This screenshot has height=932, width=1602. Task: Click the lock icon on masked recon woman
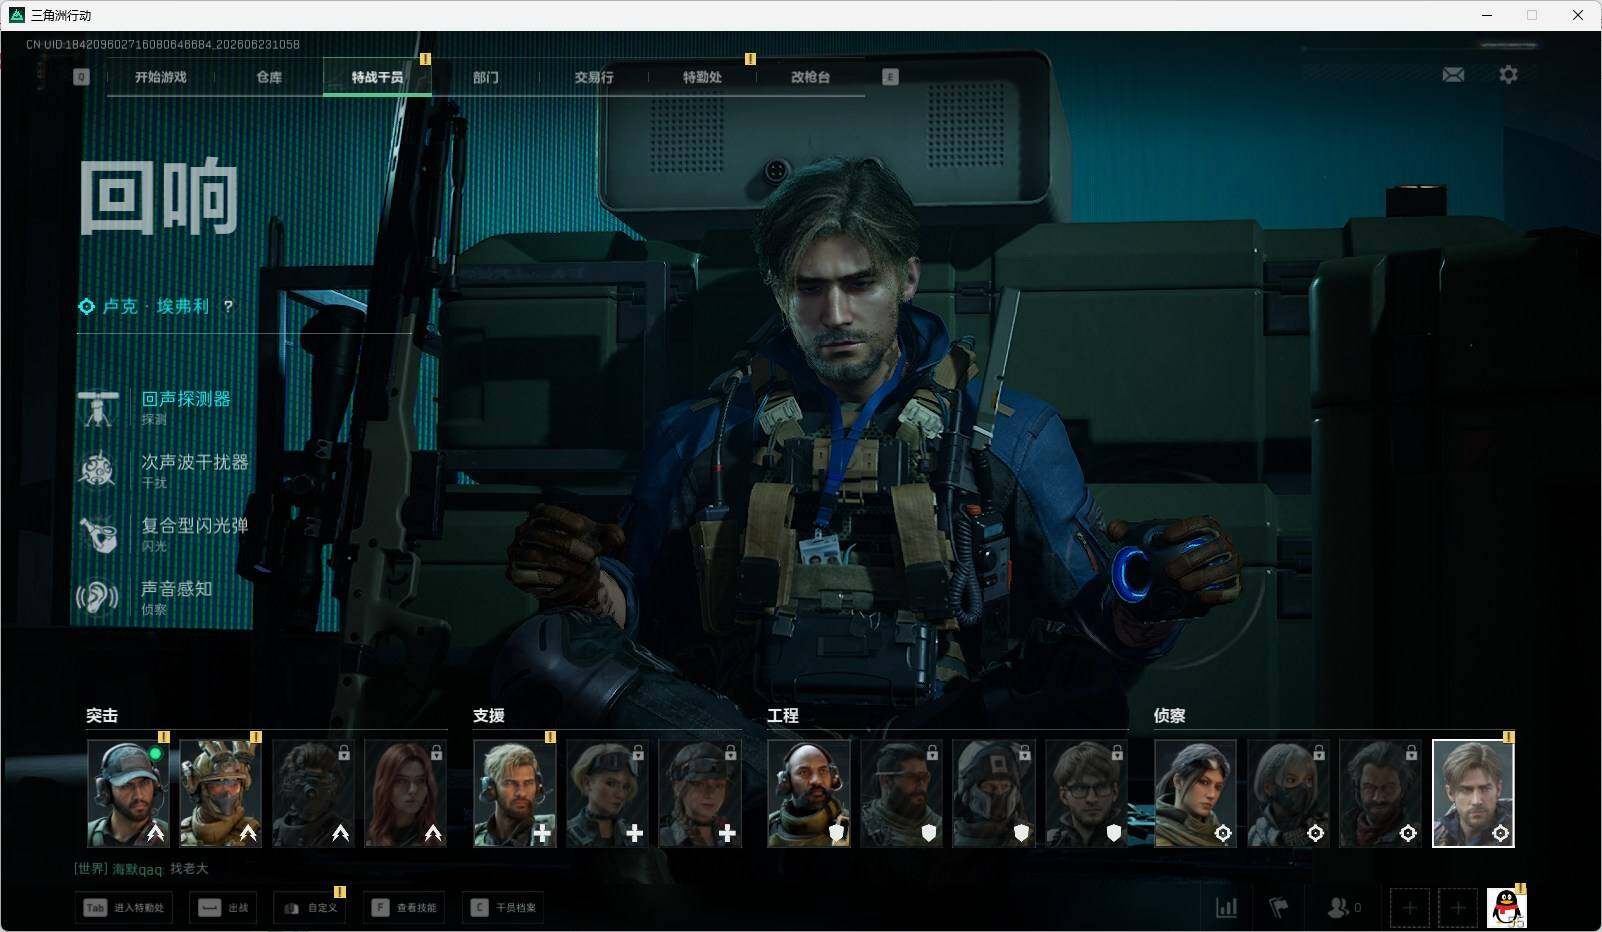tap(1318, 752)
